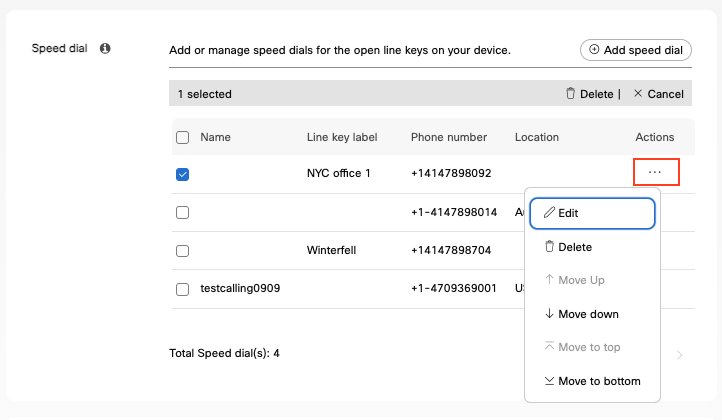Click phone number +1-4709369001
This screenshot has width=722, height=420.
click(x=454, y=288)
